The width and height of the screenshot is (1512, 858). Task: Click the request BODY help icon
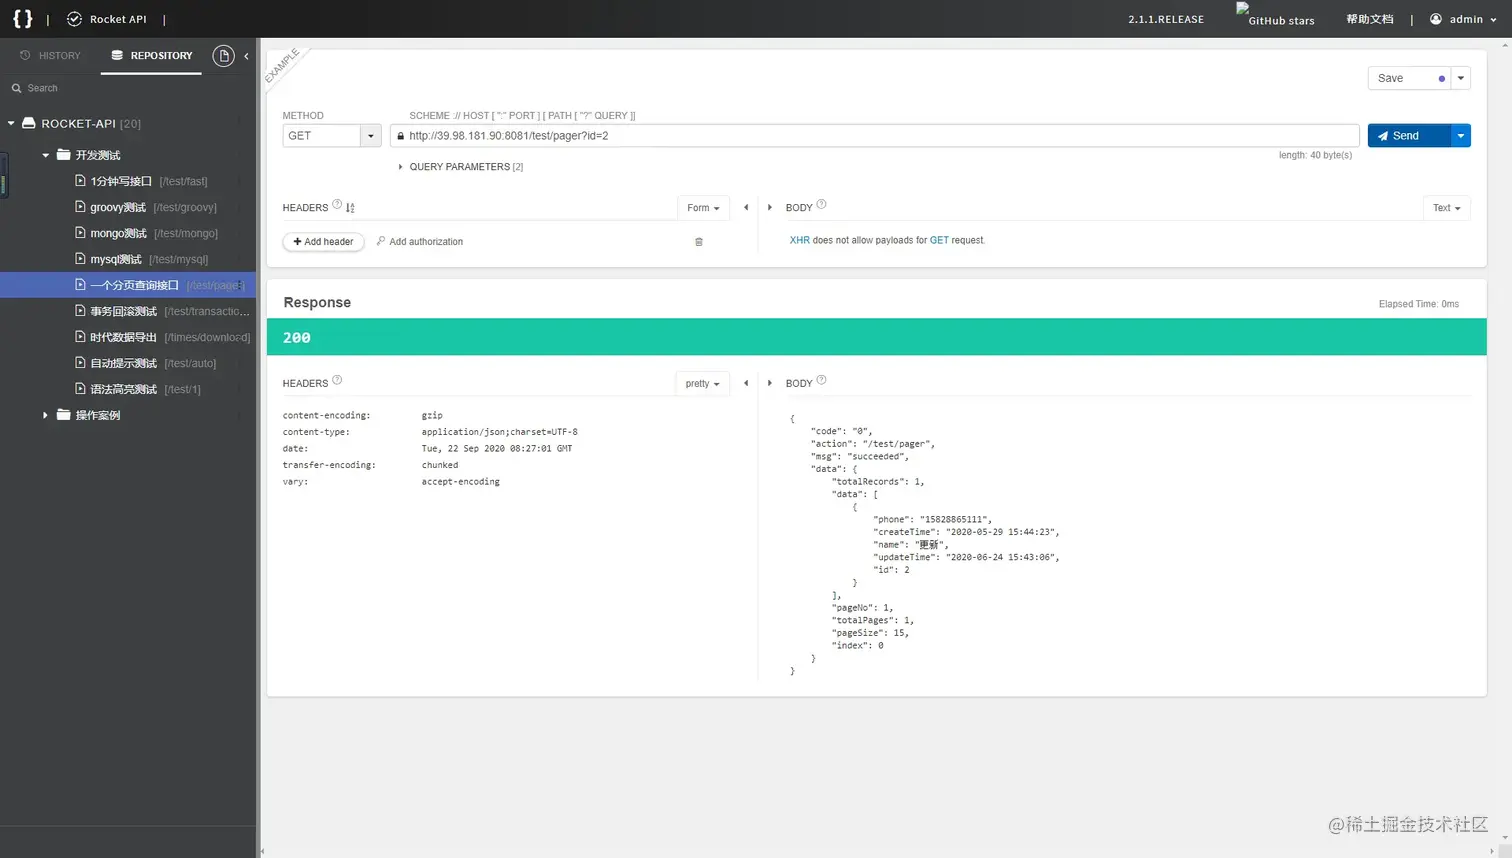click(821, 204)
